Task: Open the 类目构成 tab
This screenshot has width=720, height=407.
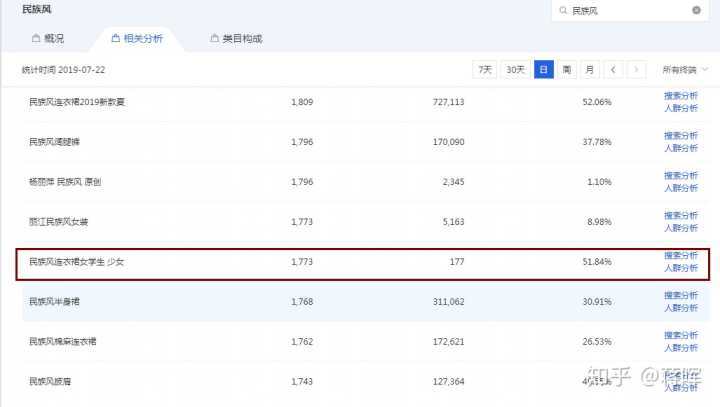Action: [236, 38]
